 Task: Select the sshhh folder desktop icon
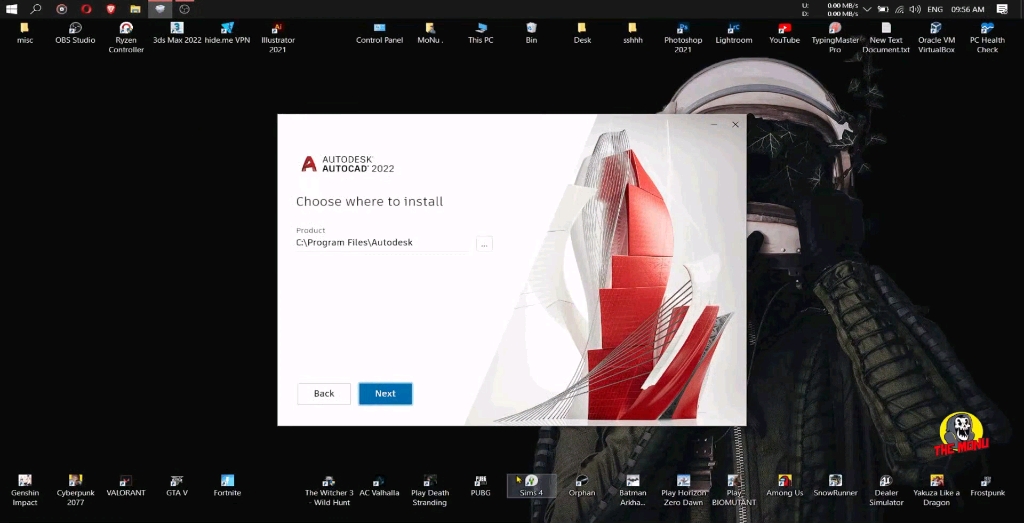[x=632, y=34]
